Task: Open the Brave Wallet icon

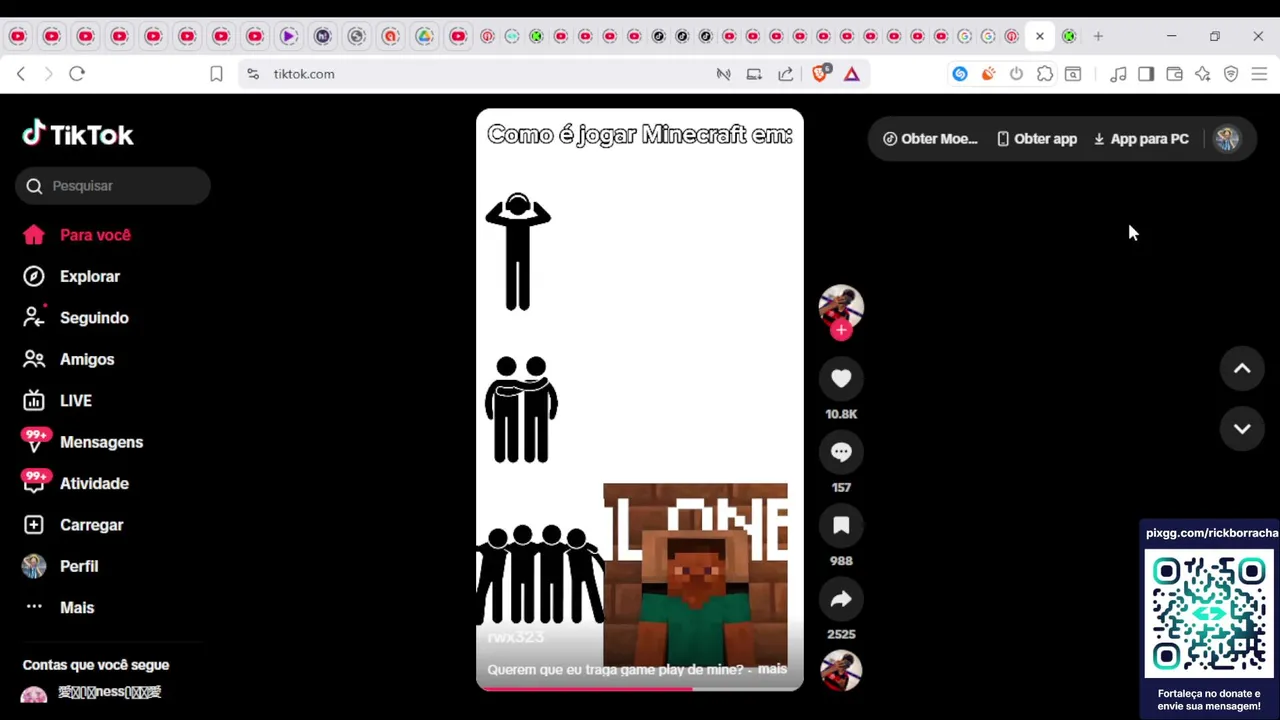Action: point(1175,74)
